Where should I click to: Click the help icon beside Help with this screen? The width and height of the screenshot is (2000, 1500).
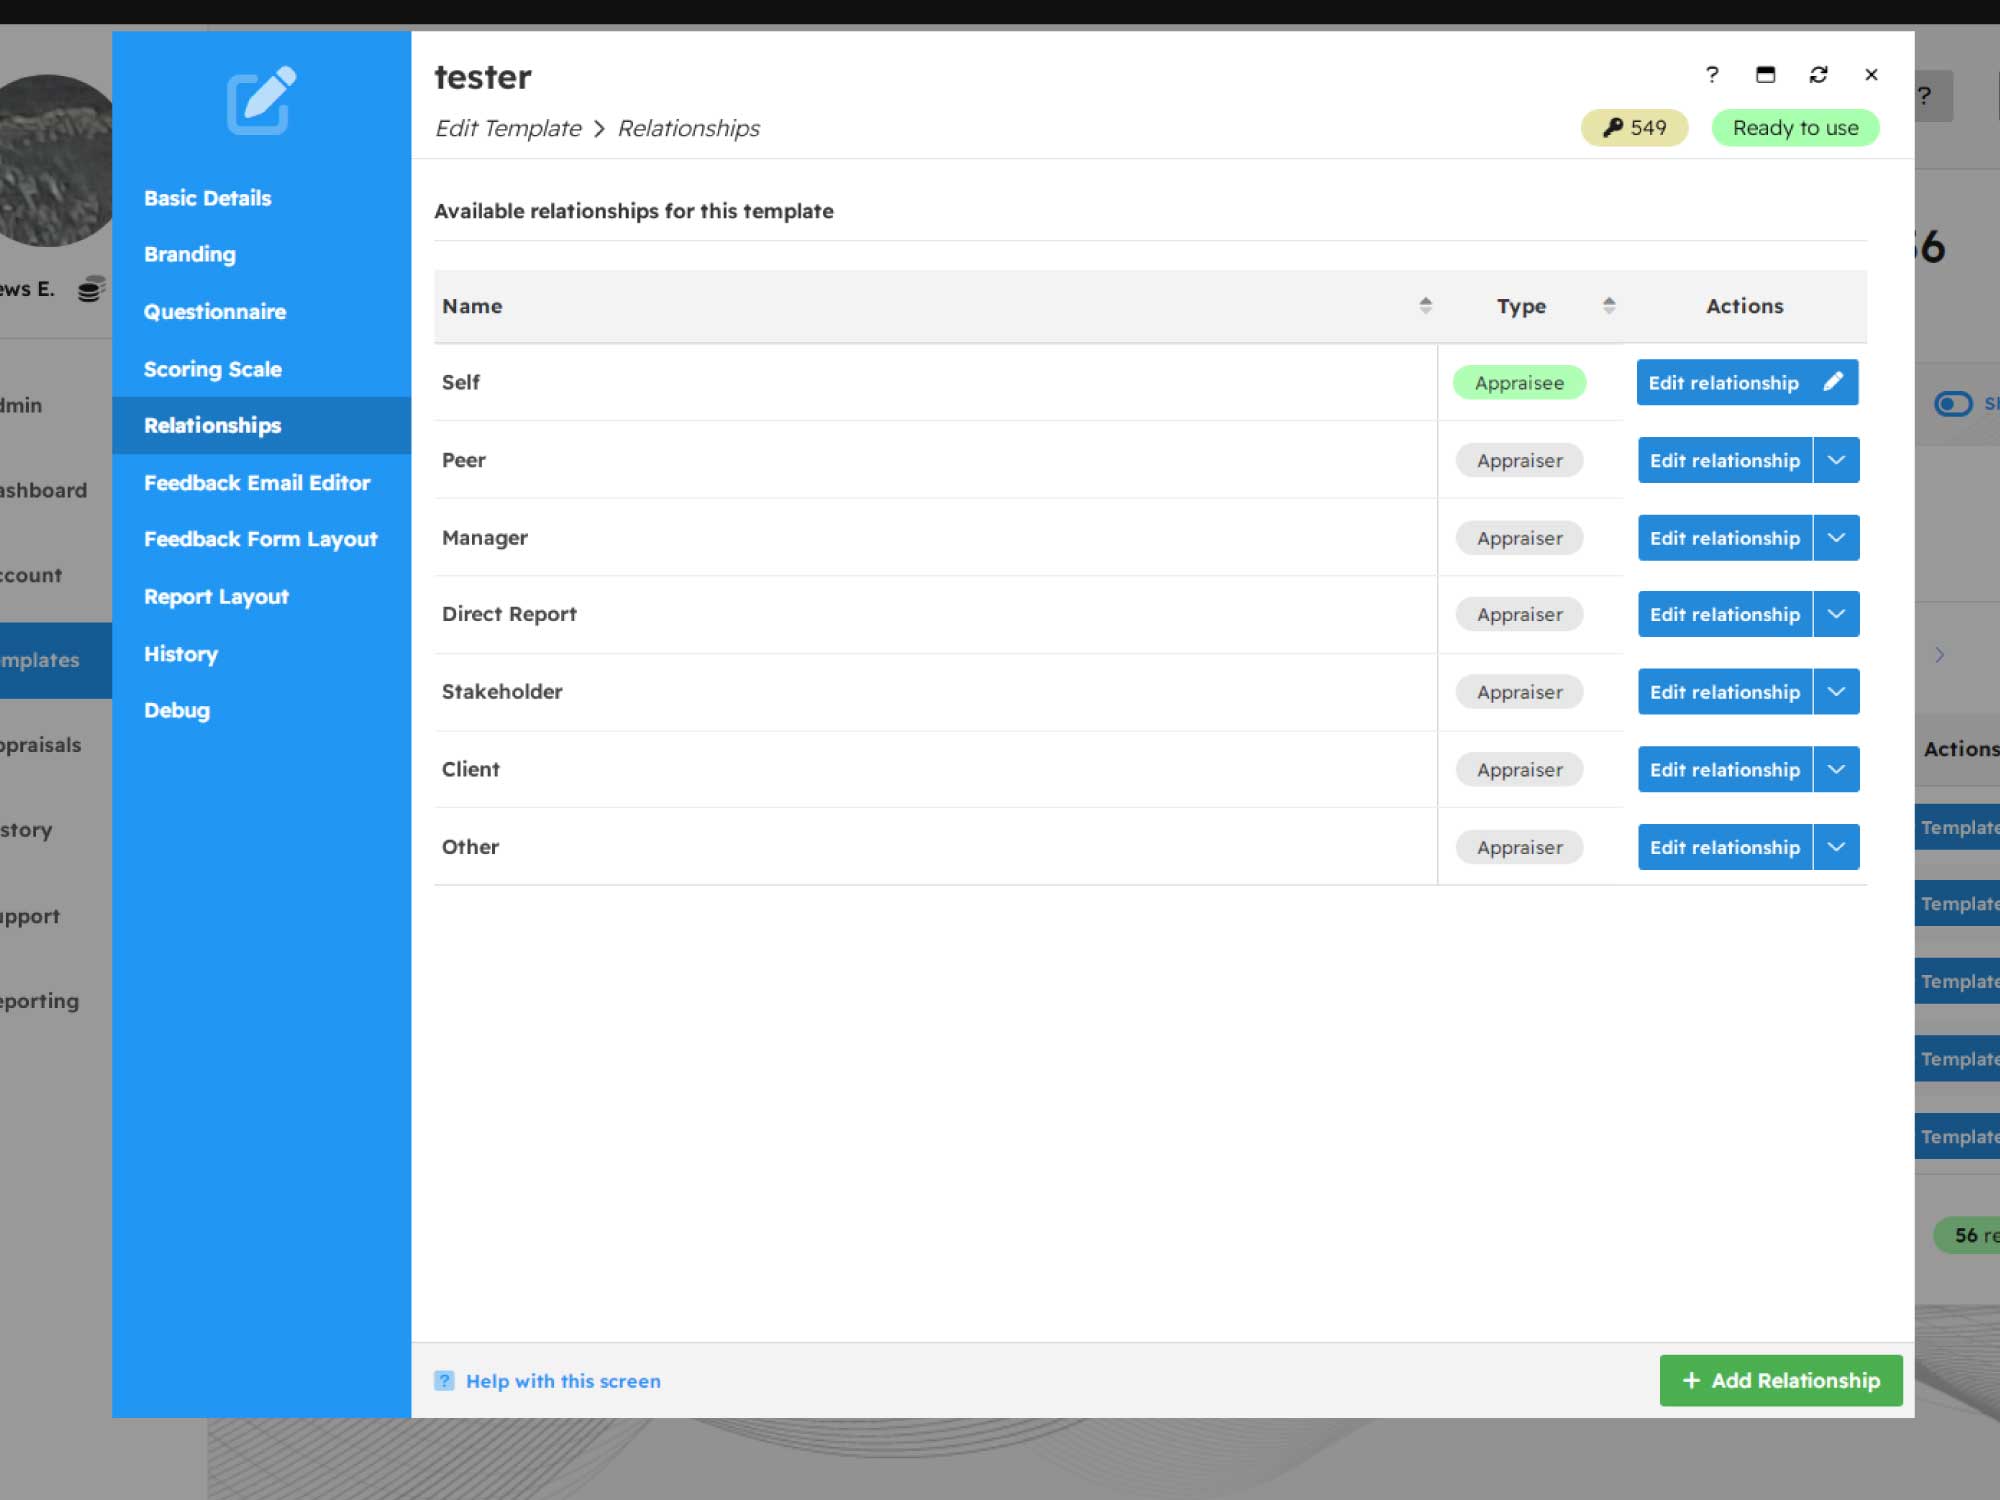pyautogui.click(x=444, y=1381)
